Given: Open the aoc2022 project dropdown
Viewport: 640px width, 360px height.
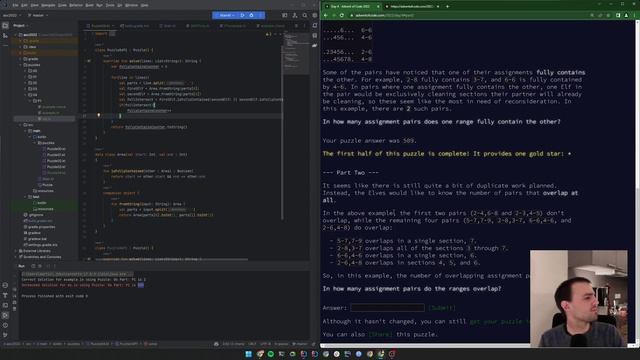Looking at the screenshot, I should pyautogui.click(x=11, y=16).
